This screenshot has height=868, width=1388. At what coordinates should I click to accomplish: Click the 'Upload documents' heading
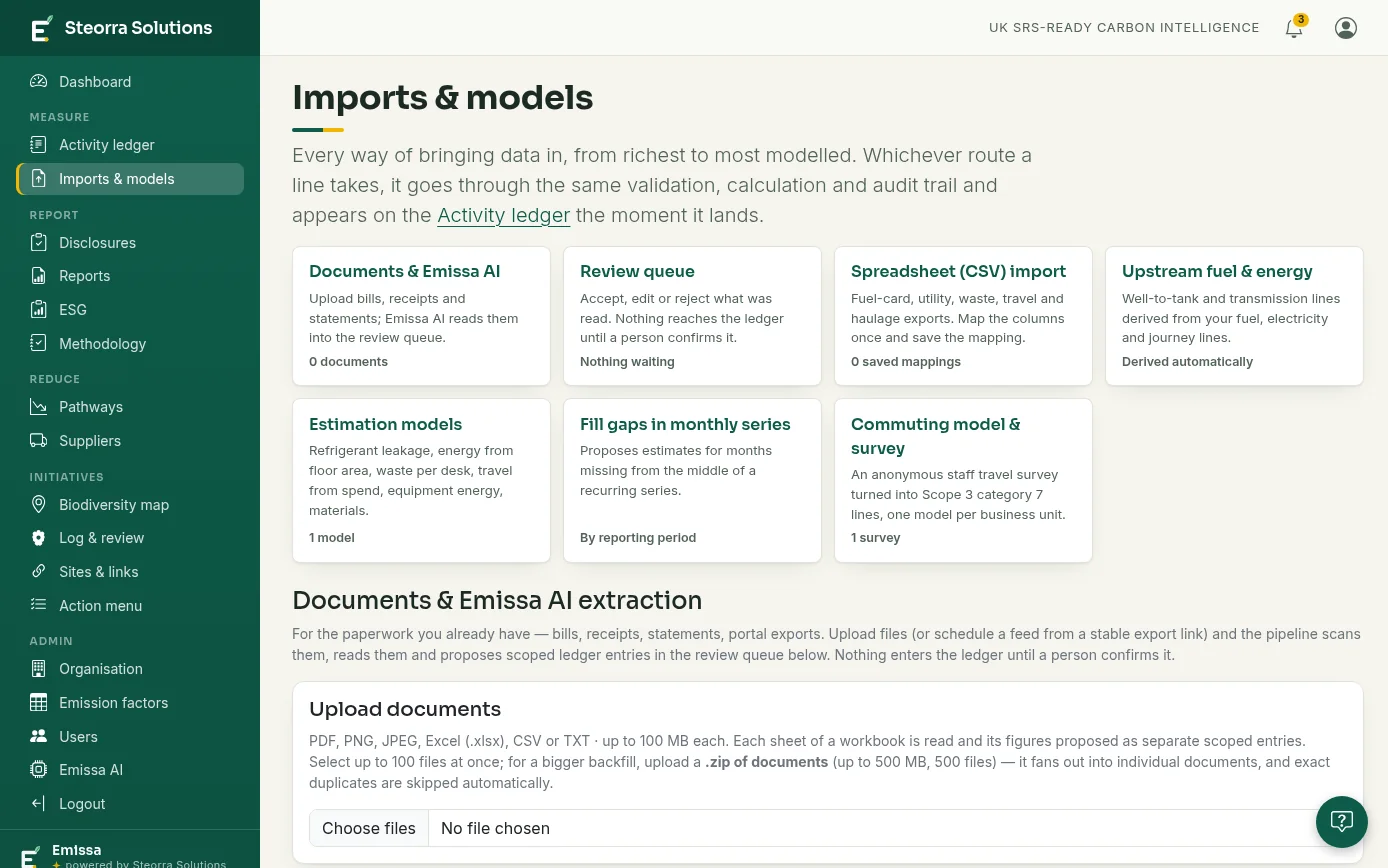pos(405,709)
